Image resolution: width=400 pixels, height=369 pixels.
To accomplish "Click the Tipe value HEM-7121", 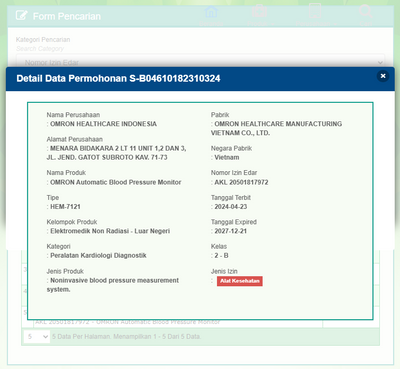I will (65, 207).
